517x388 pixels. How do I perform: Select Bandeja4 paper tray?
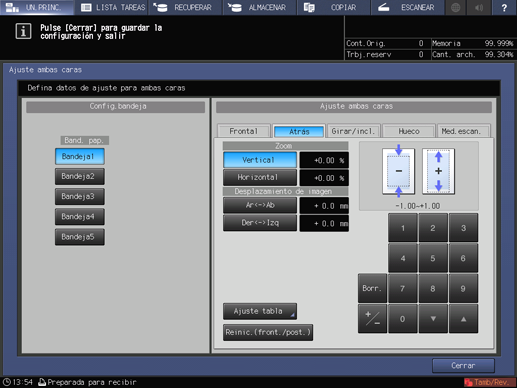pyautogui.click(x=80, y=217)
